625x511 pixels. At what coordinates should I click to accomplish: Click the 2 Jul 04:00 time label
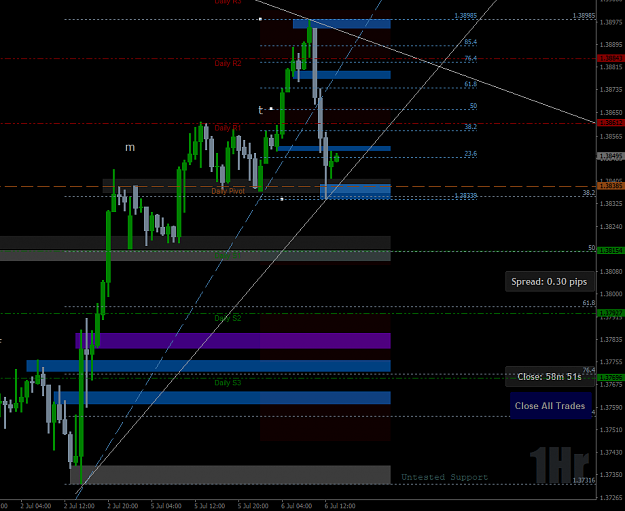click(36, 506)
